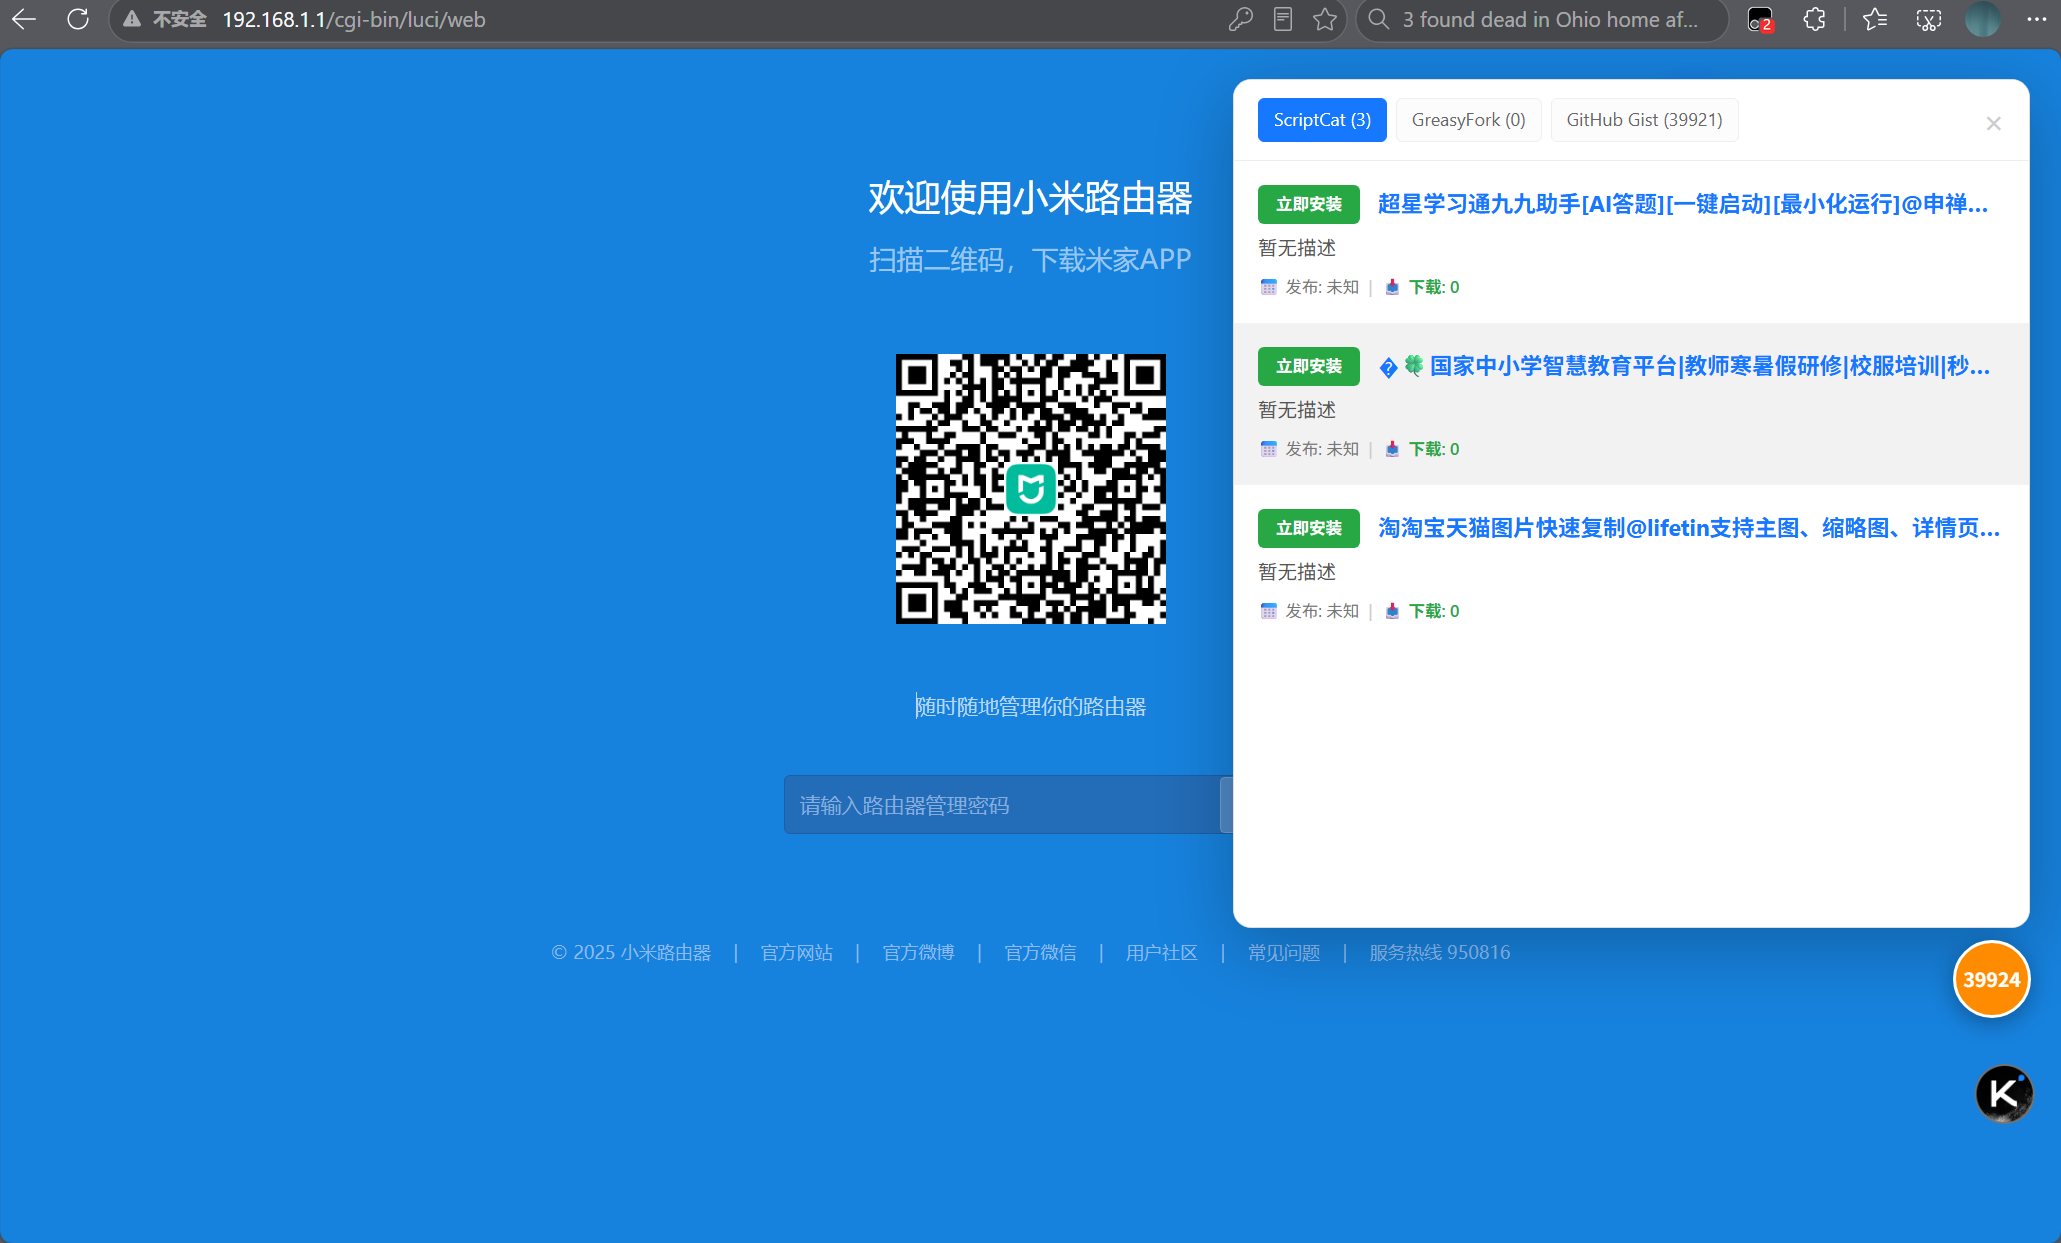Image resolution: width=2061 pixels, height=1243 pixels.
Task: Click the 扫描二维码，下载米家APP subtitle text
Action: [1030, 260]
